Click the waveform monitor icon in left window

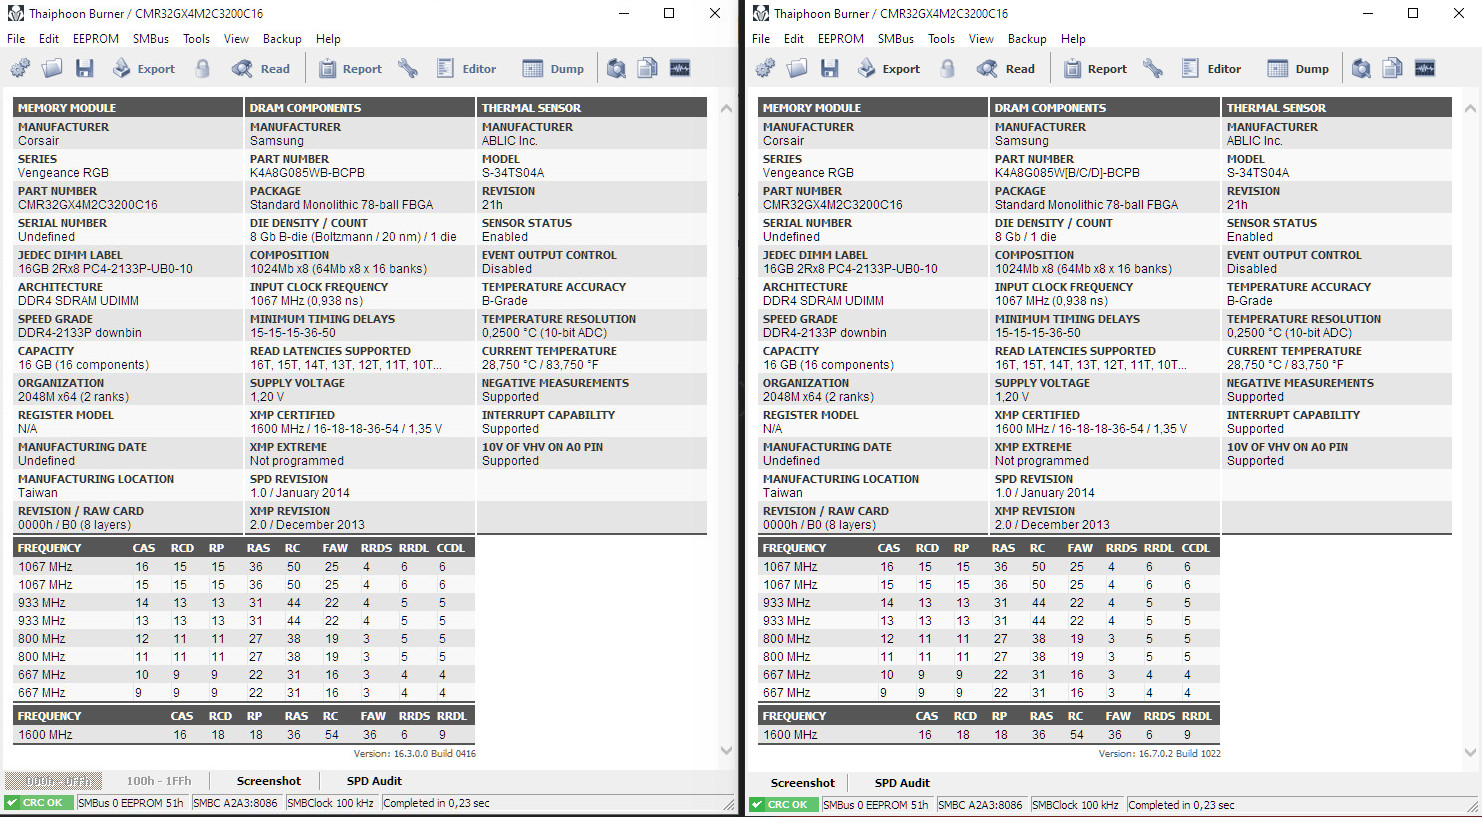point(680,69)
